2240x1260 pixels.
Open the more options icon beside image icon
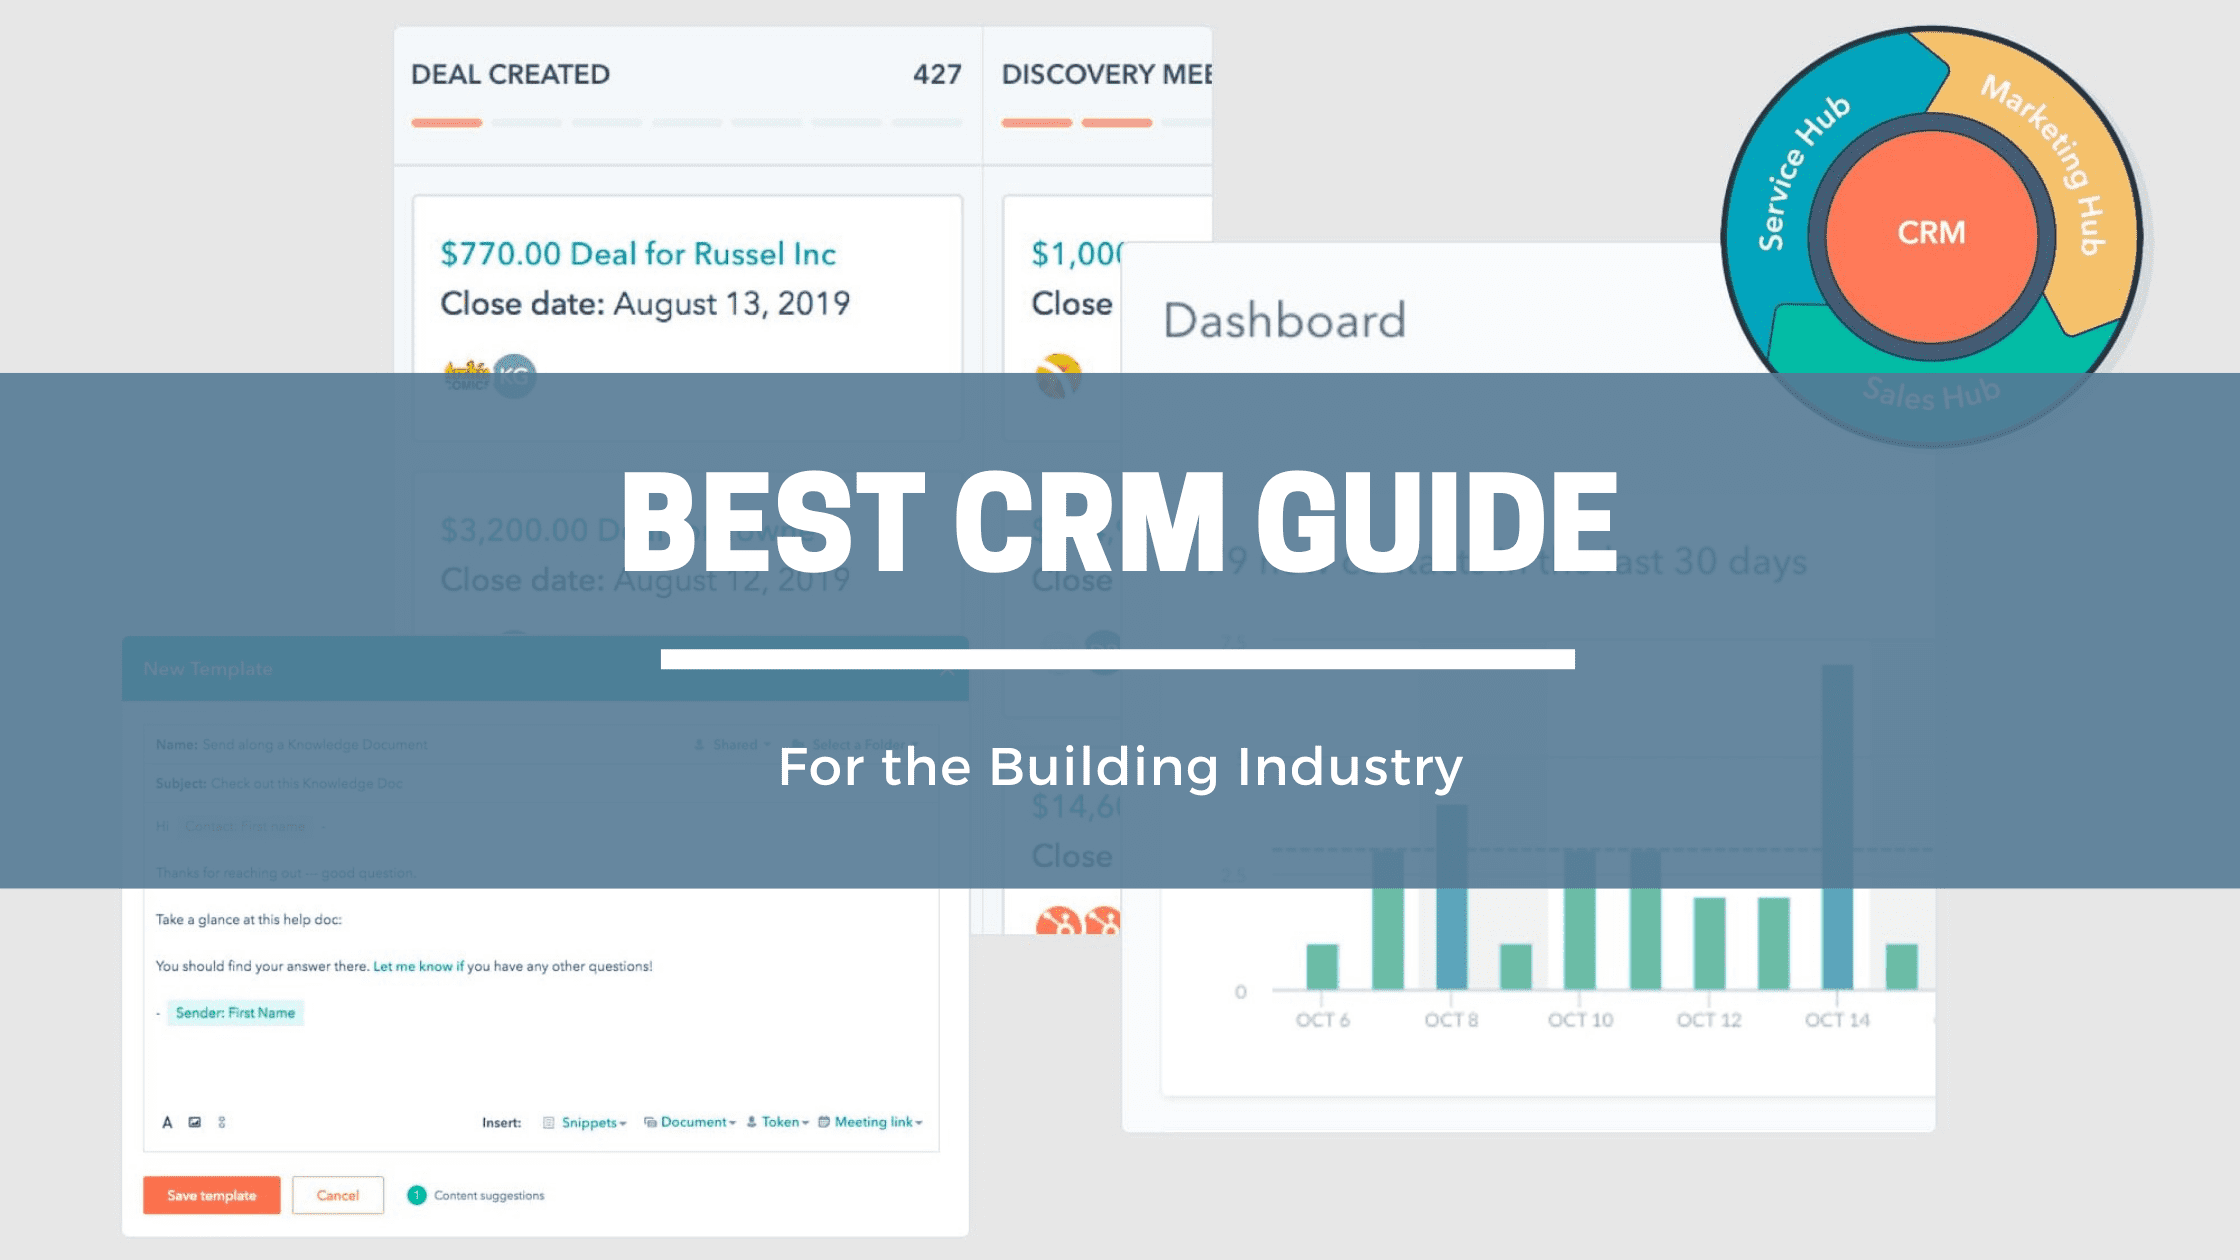click(x=222, y=1122)
